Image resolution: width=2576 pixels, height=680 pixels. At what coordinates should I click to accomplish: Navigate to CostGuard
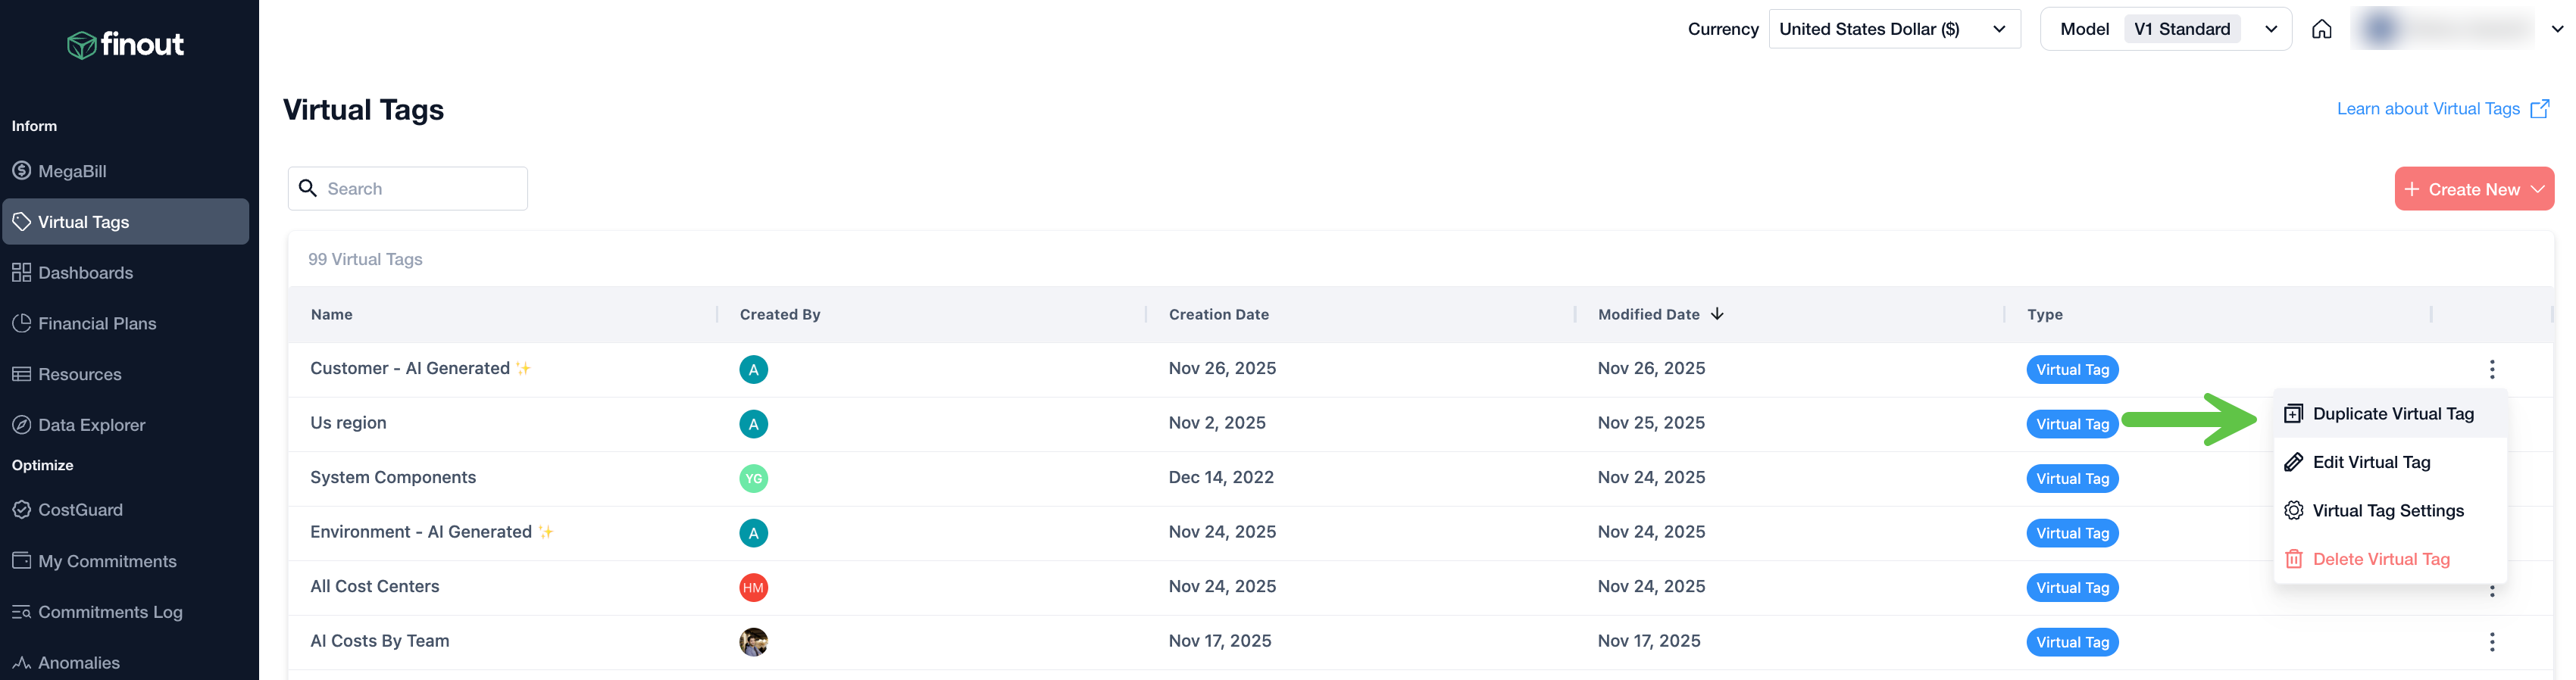[x=80, y=510]
